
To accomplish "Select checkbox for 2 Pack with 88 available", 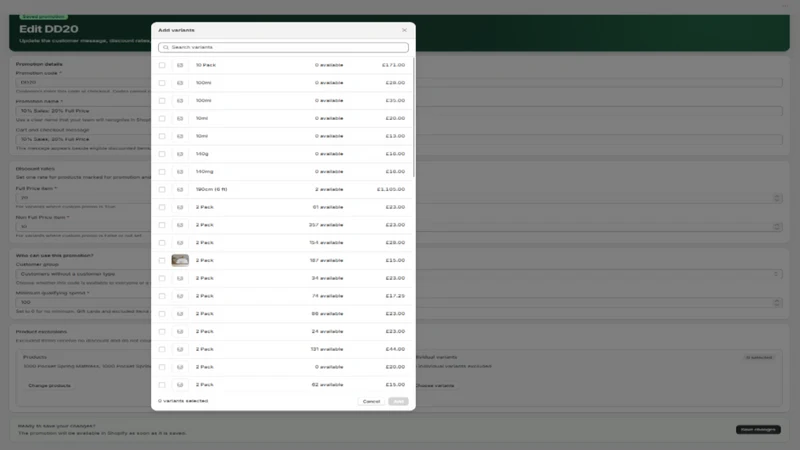I will [x=162, y=314].
